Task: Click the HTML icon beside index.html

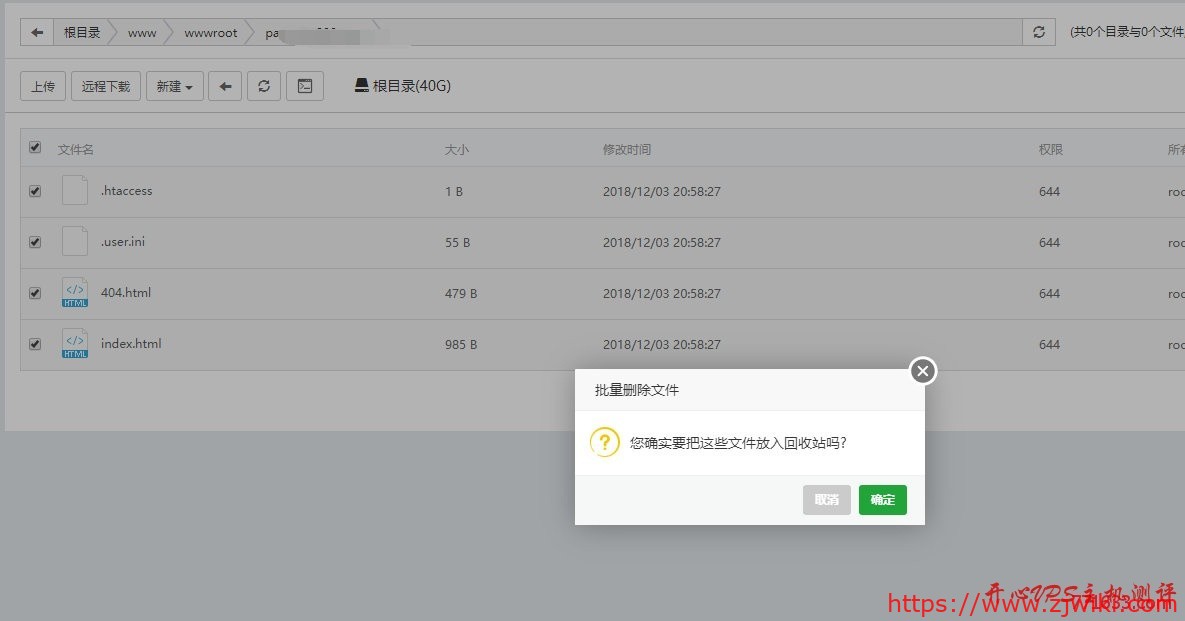Action: coord(74,343)
